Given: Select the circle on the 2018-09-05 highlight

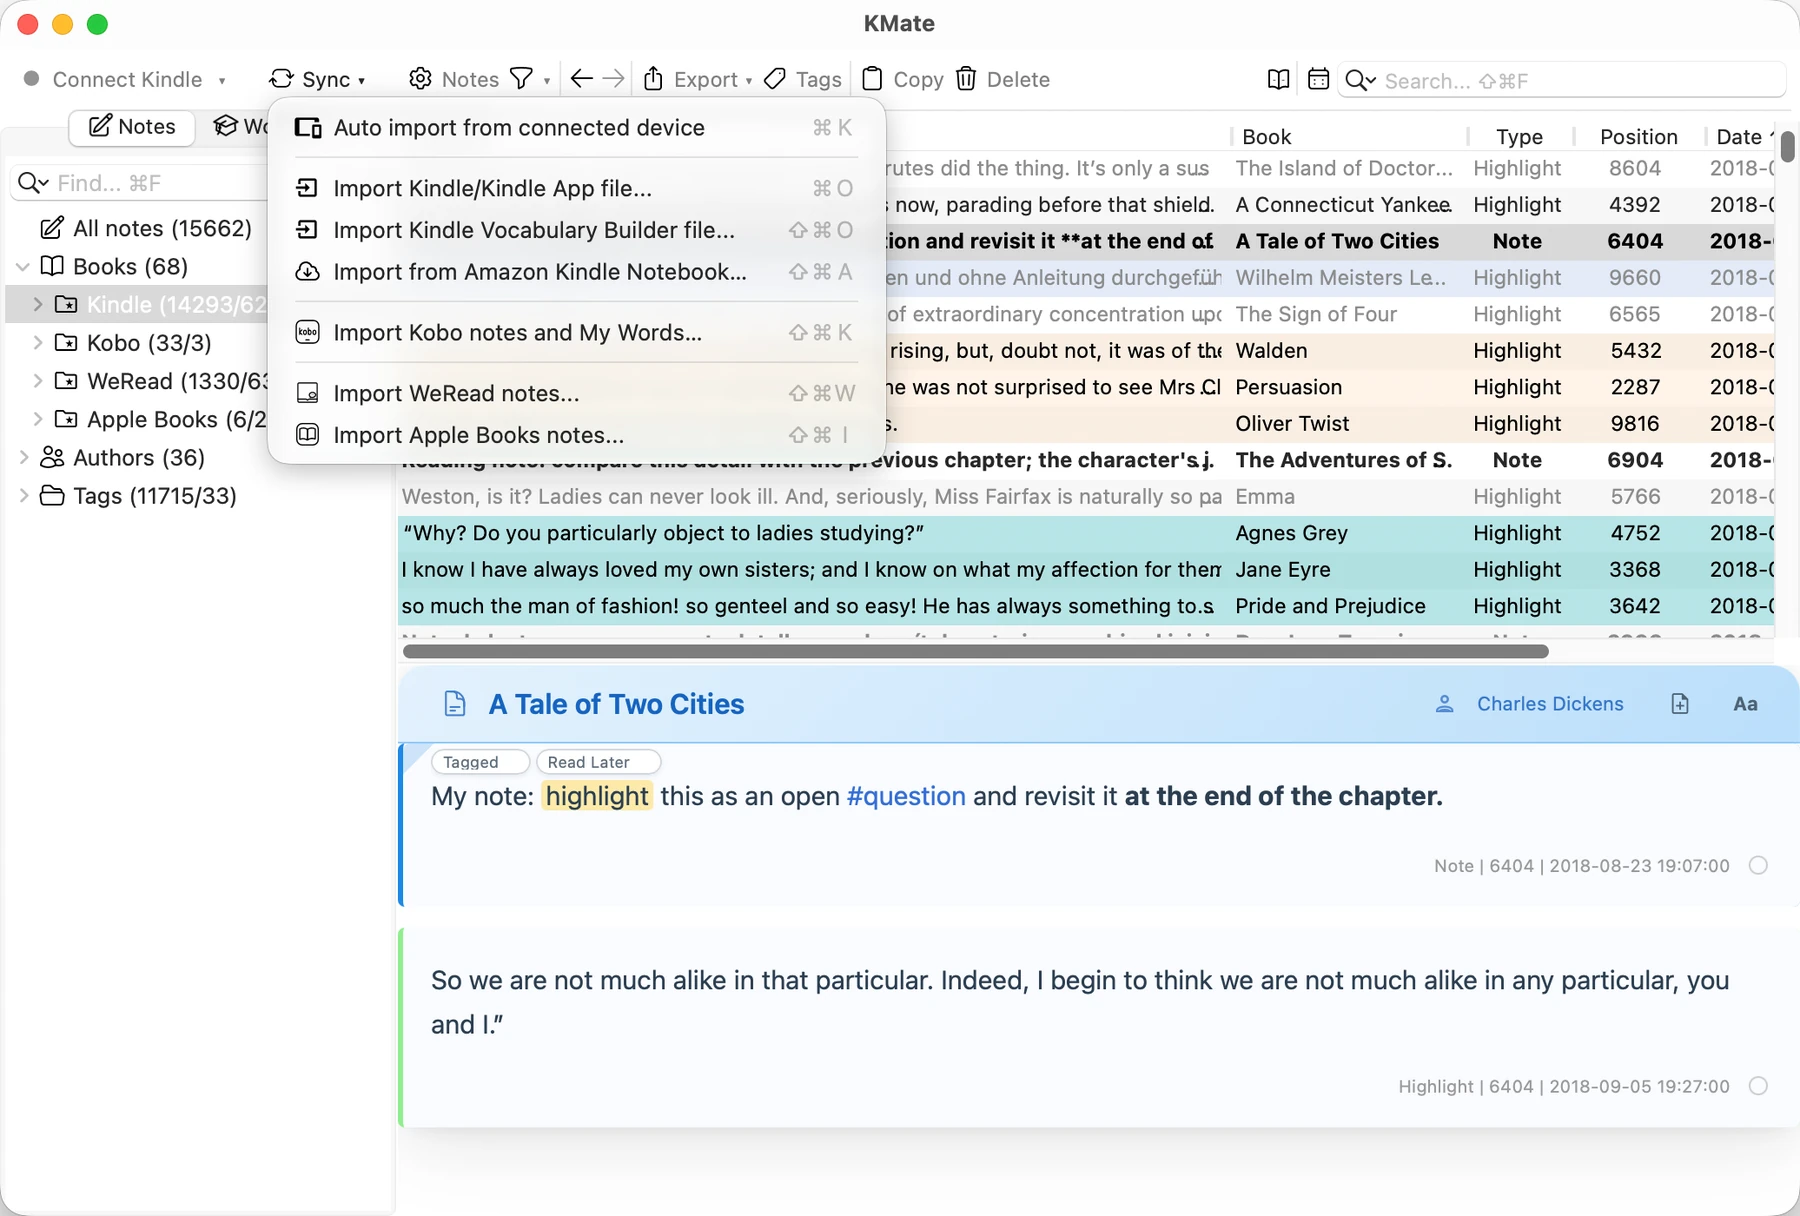Looking at the screenshot, I should (x=1758, y=1086).
